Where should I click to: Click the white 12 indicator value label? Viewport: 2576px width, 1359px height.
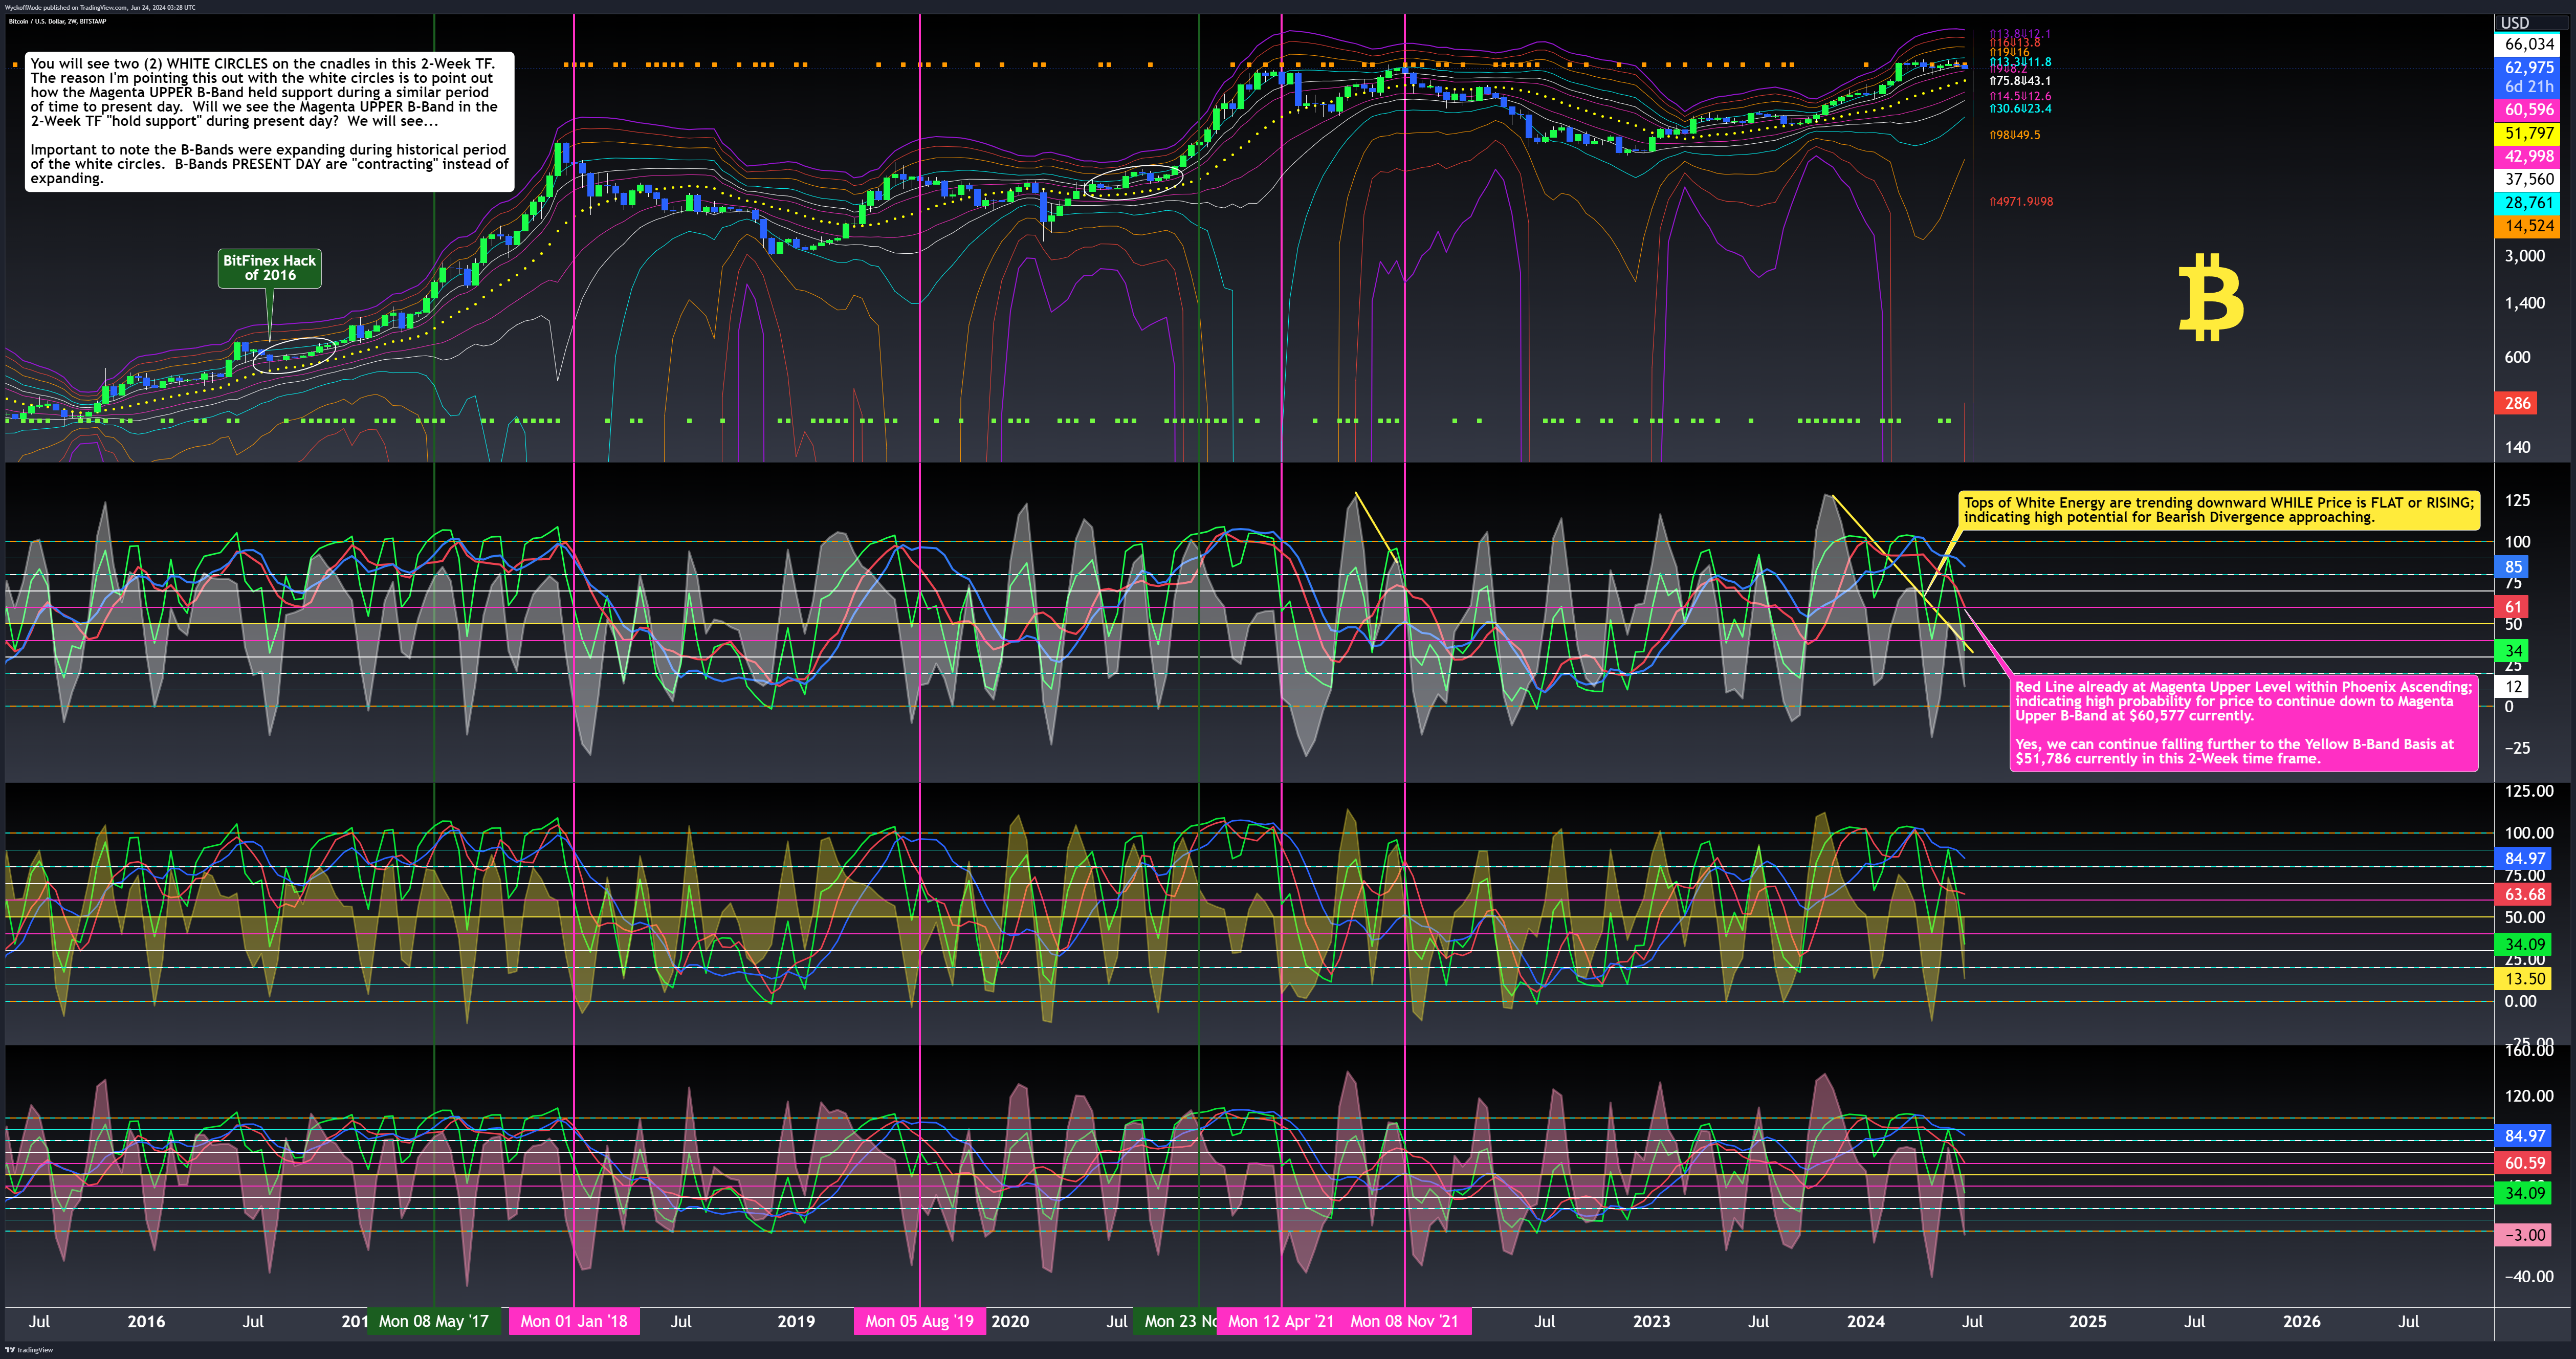2513,687
